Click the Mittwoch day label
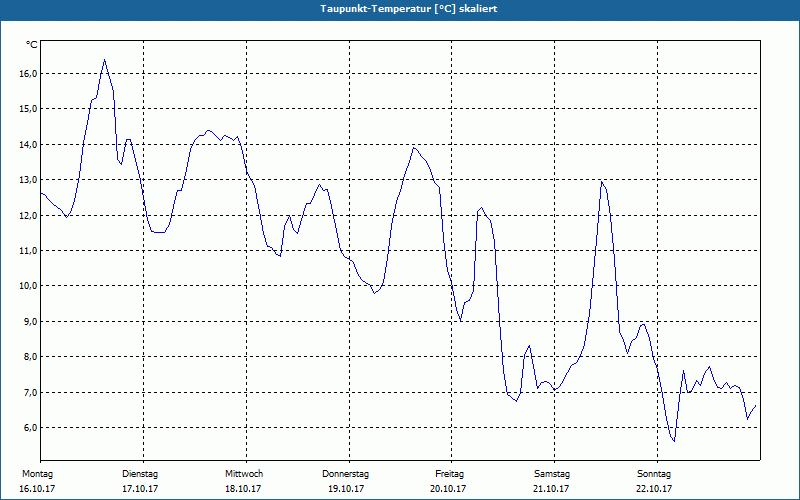 (244, 474)
